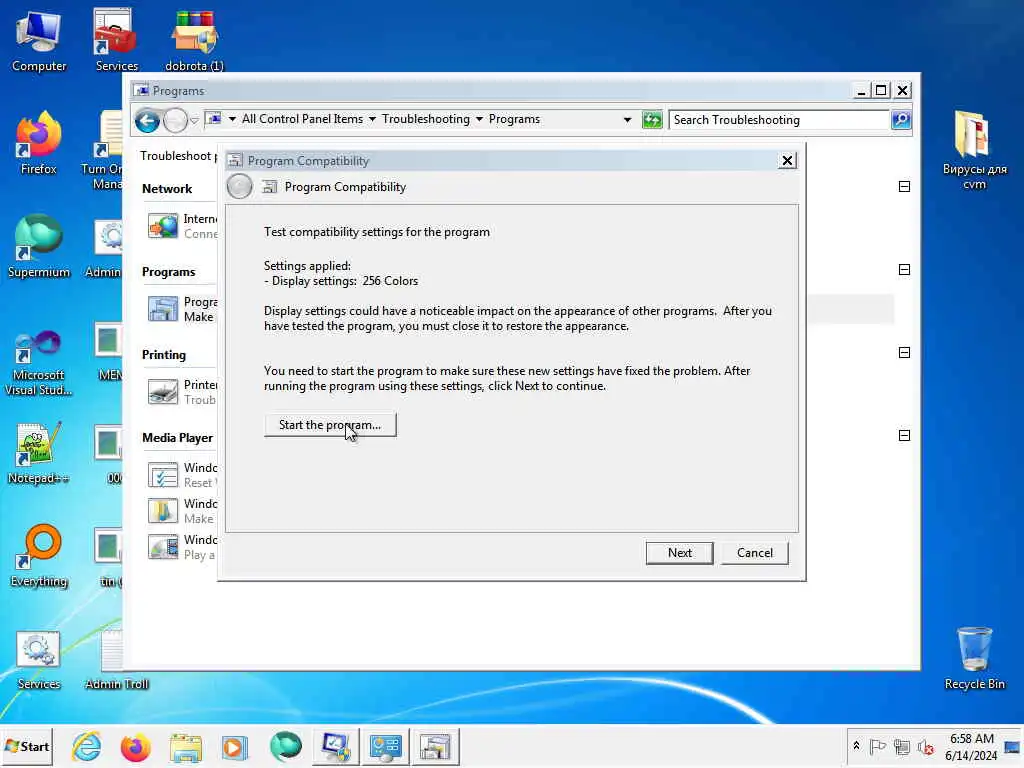The width and height of the screenshot is (1024, 768).
Task: Collapse the Media Player section
Action: click(x=904, y=436)
